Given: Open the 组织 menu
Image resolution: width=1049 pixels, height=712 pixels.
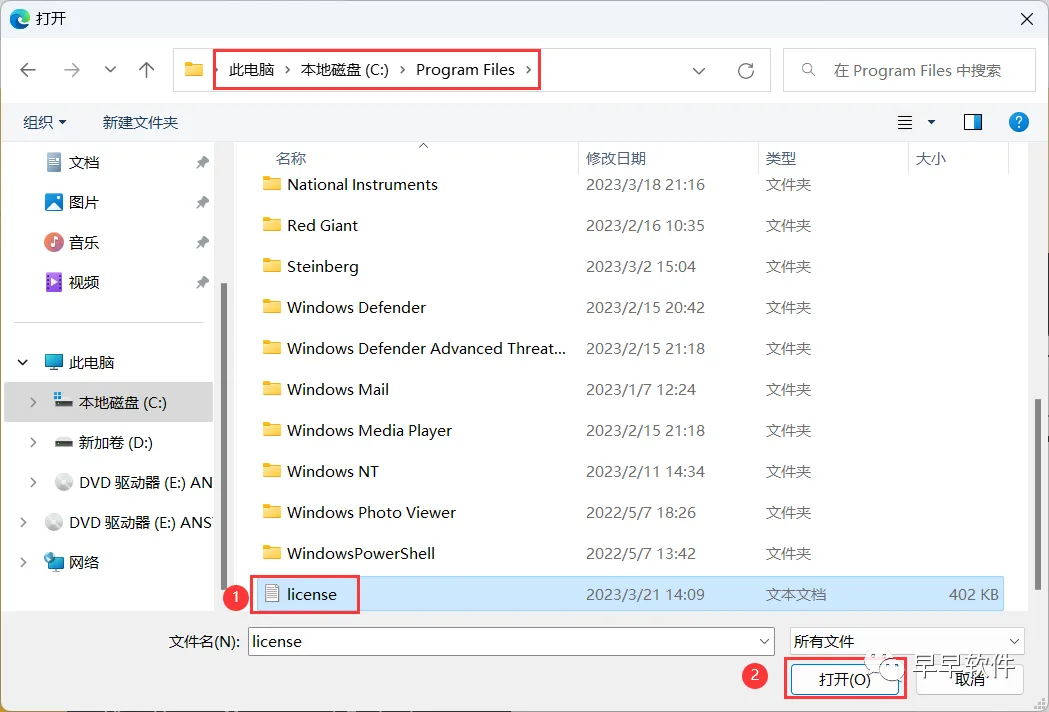Looking at the screenshot, I should click(45, 122).
